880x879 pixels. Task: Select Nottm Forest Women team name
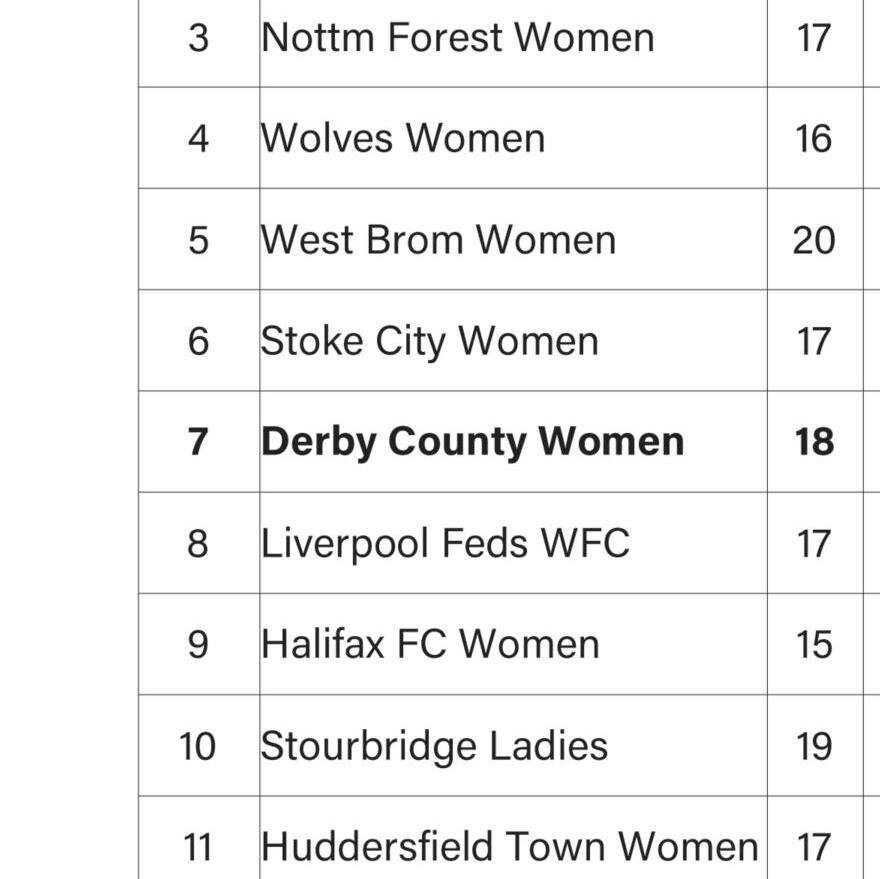[x=457, y=38]
